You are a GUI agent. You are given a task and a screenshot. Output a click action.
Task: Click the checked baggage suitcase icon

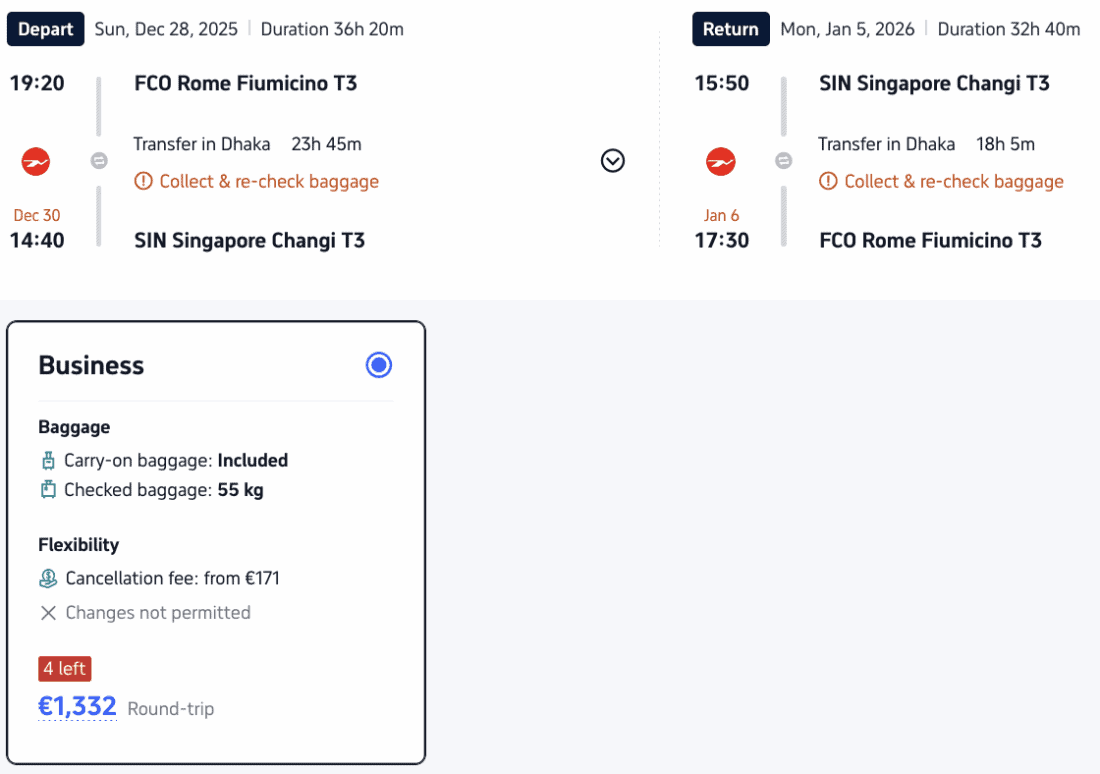(x=48, y=490)
